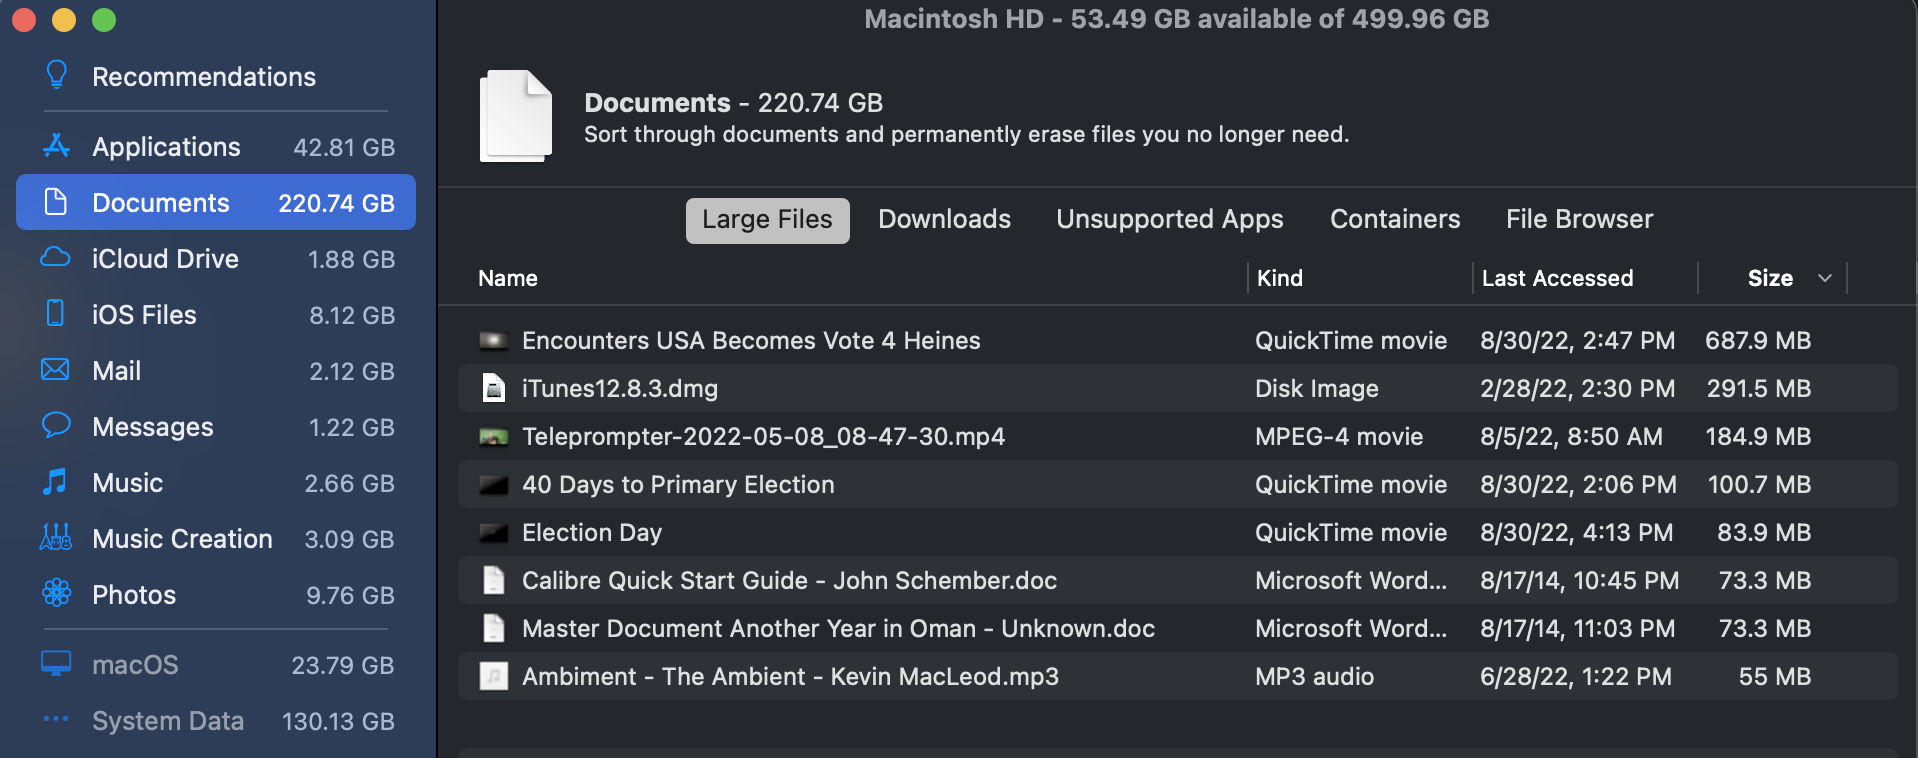Screen dimensions: 1918x758
Task: Sort files by Kind column header
Action: click(x=1280, y=278)
